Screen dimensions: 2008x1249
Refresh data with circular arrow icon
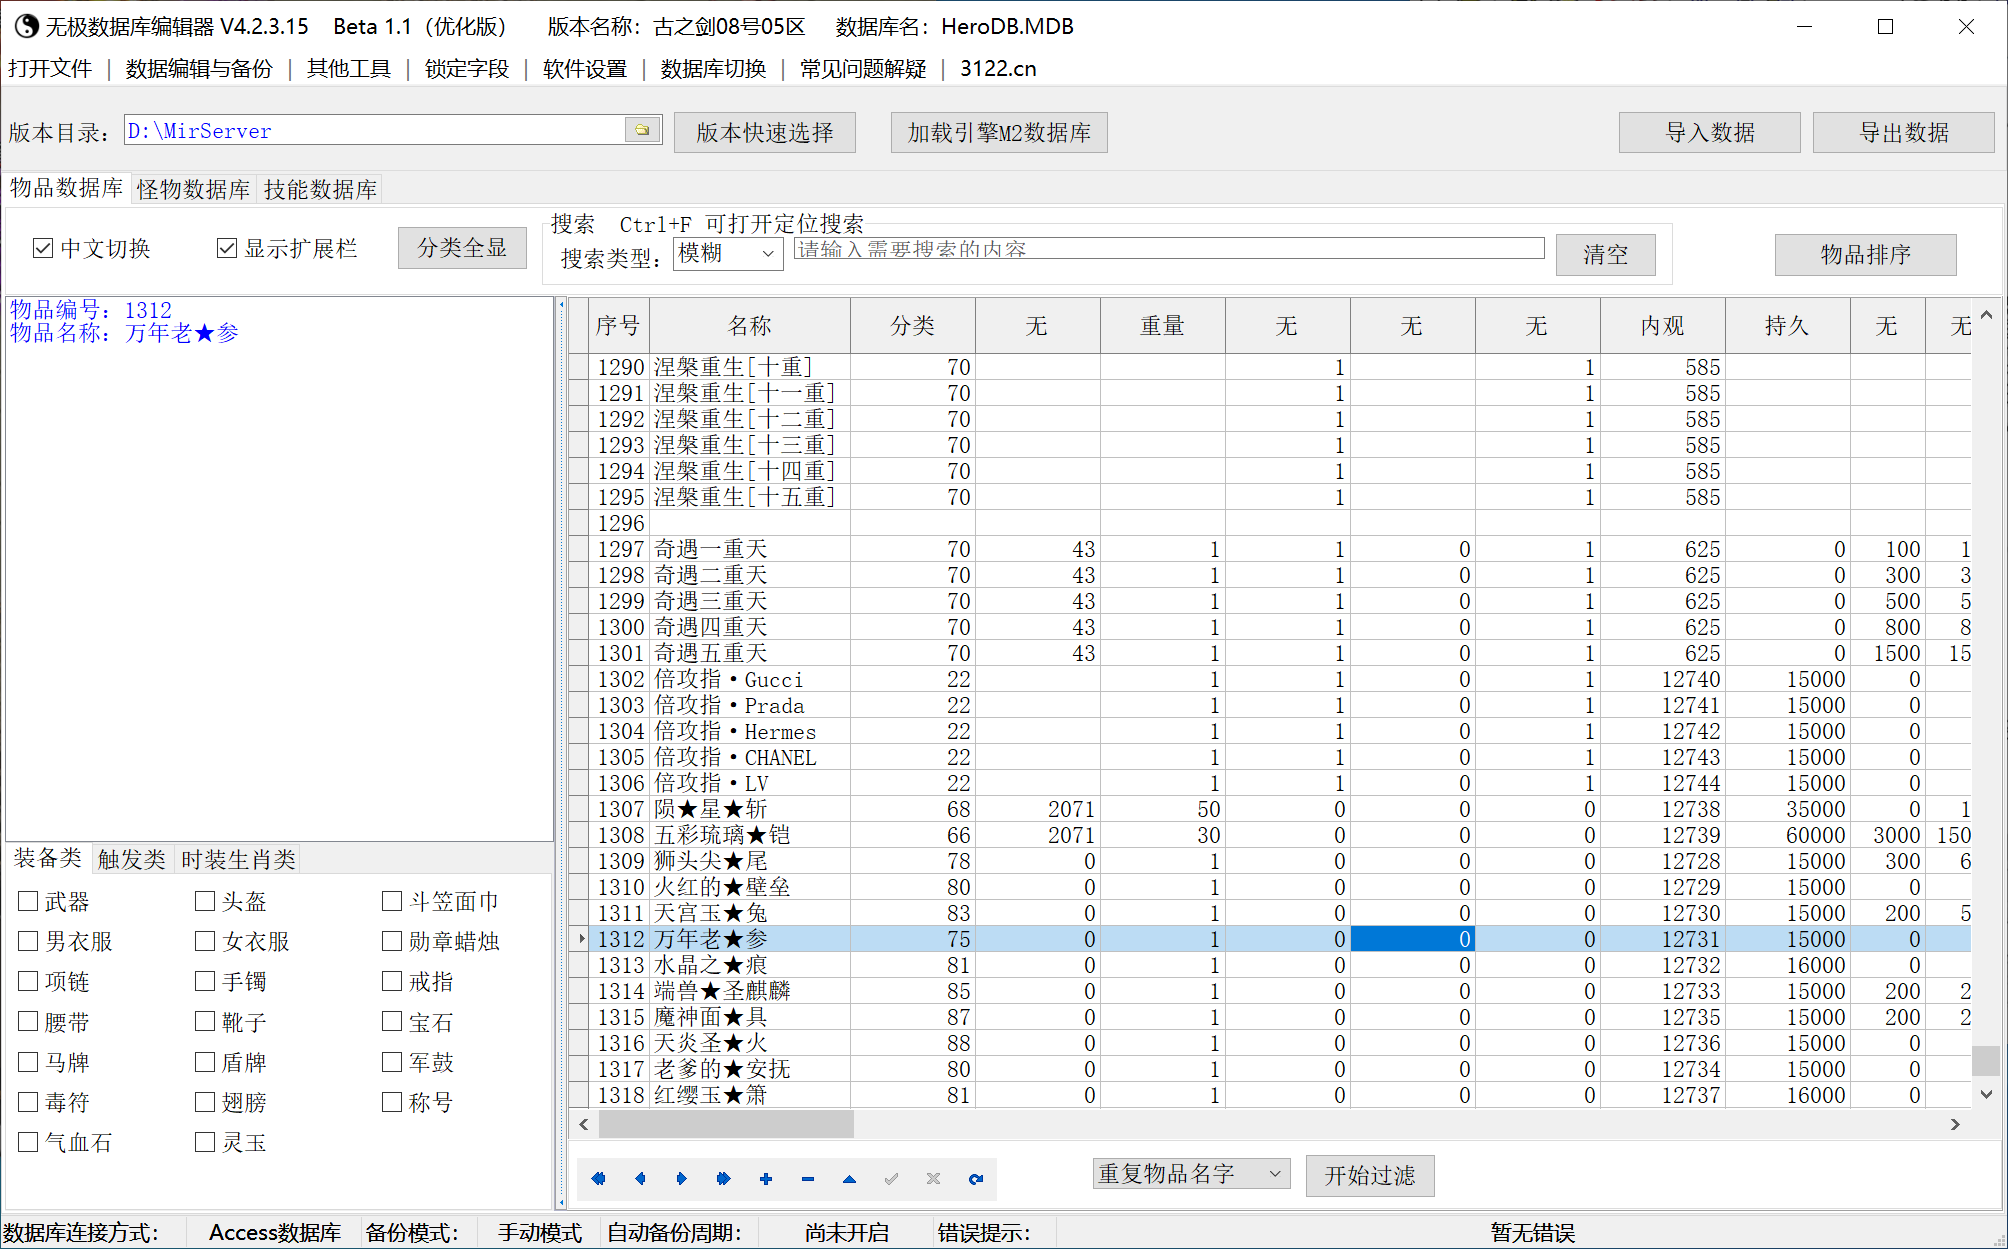click(975, 1179)
